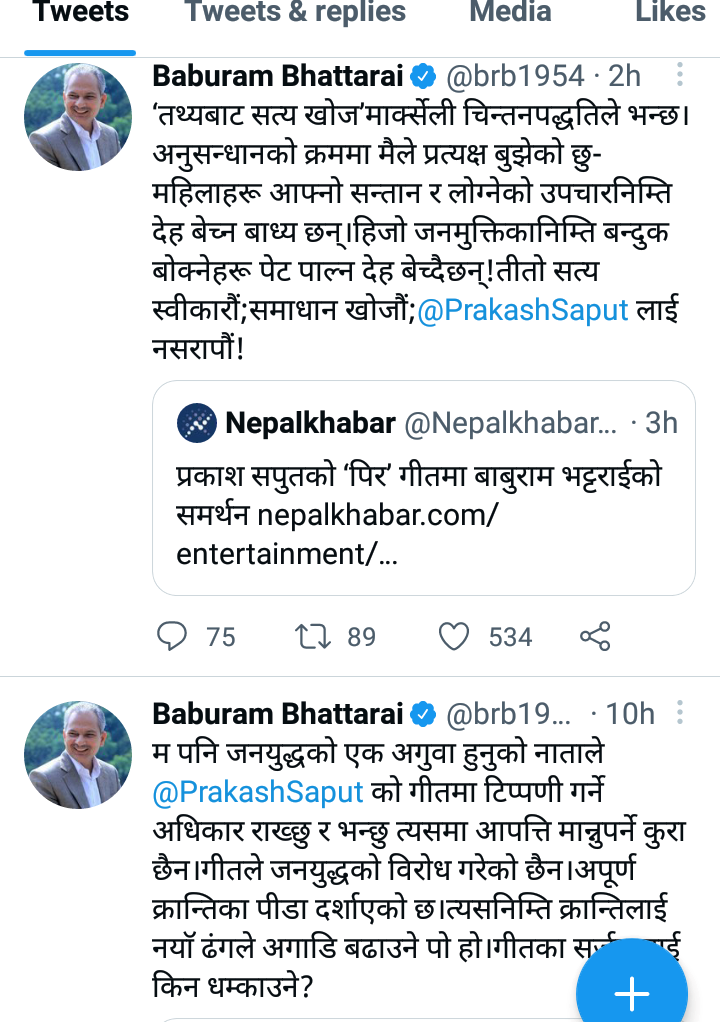
Task: Open the Likes tab
Action: pos(670,12)
